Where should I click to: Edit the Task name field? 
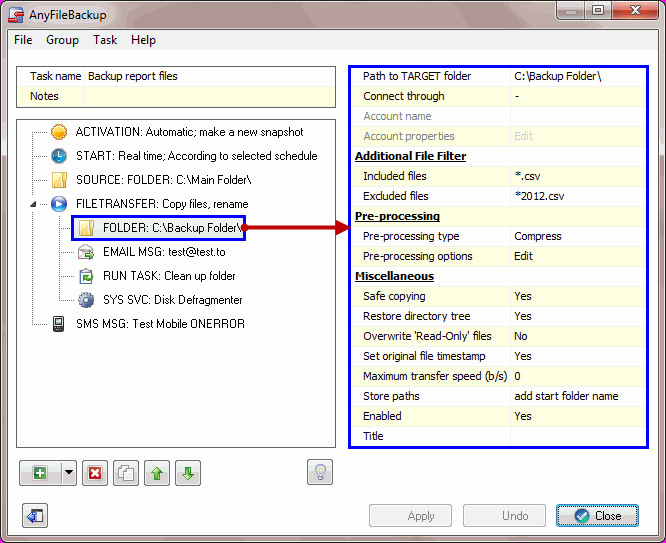[210, 76]
